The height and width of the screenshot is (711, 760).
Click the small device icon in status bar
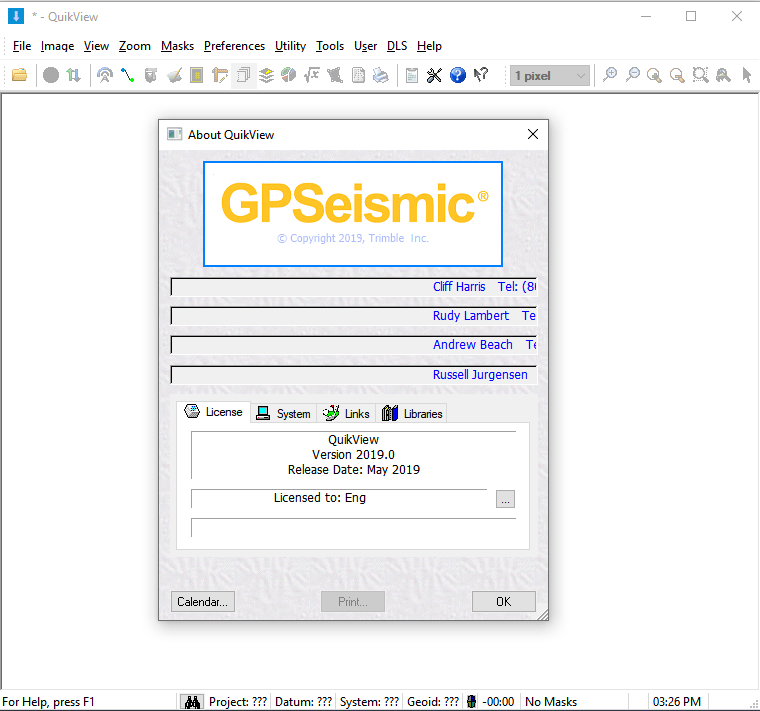pyautogui.click(x=471, y=702)
